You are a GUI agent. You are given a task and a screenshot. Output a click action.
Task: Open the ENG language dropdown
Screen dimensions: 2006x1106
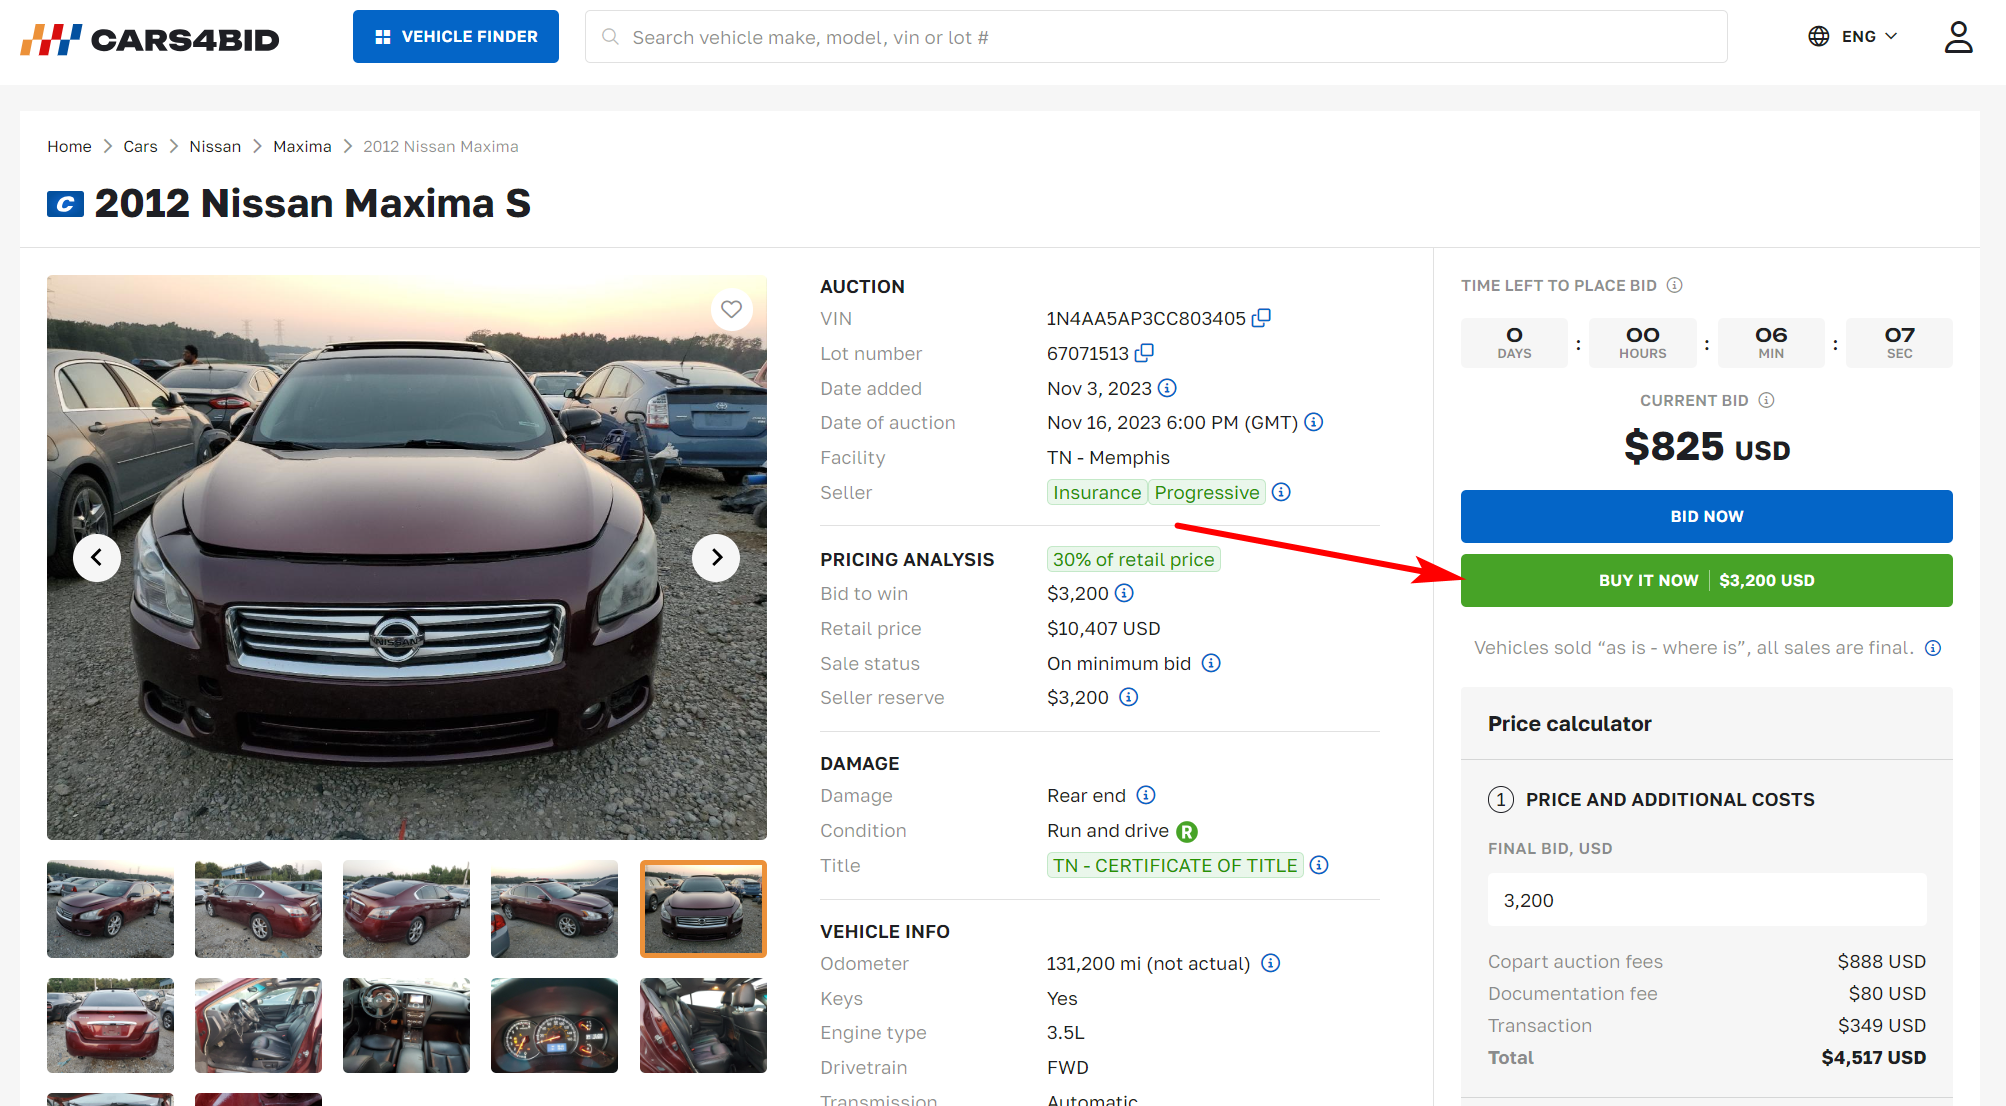[1869, 36]
